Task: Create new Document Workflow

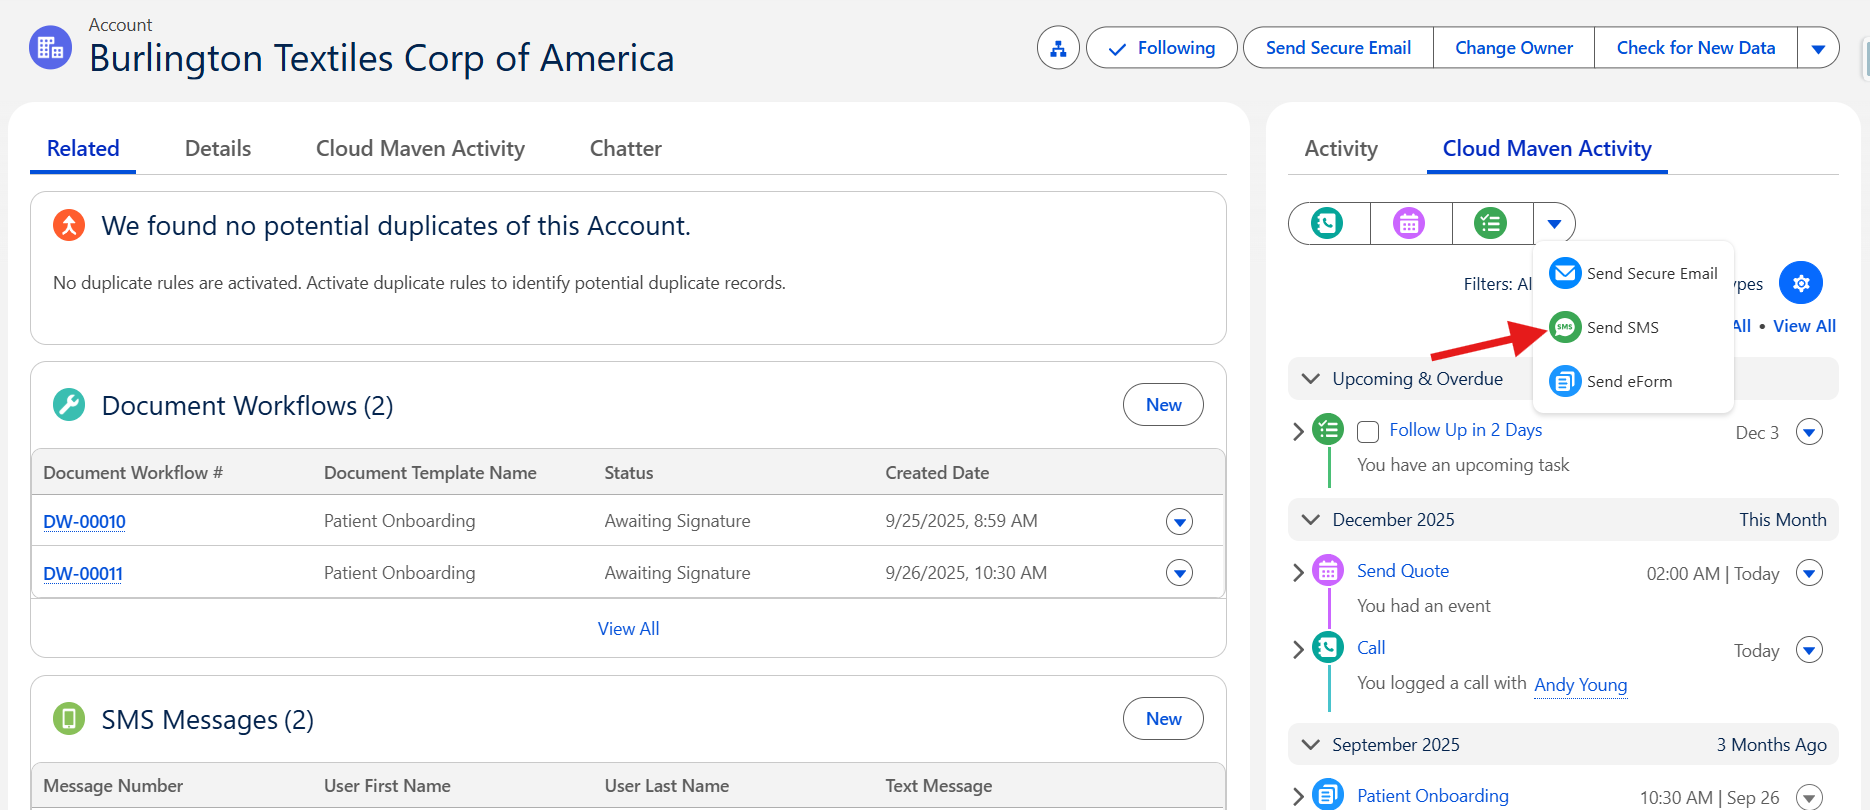Action: [x=1163, y=405]
